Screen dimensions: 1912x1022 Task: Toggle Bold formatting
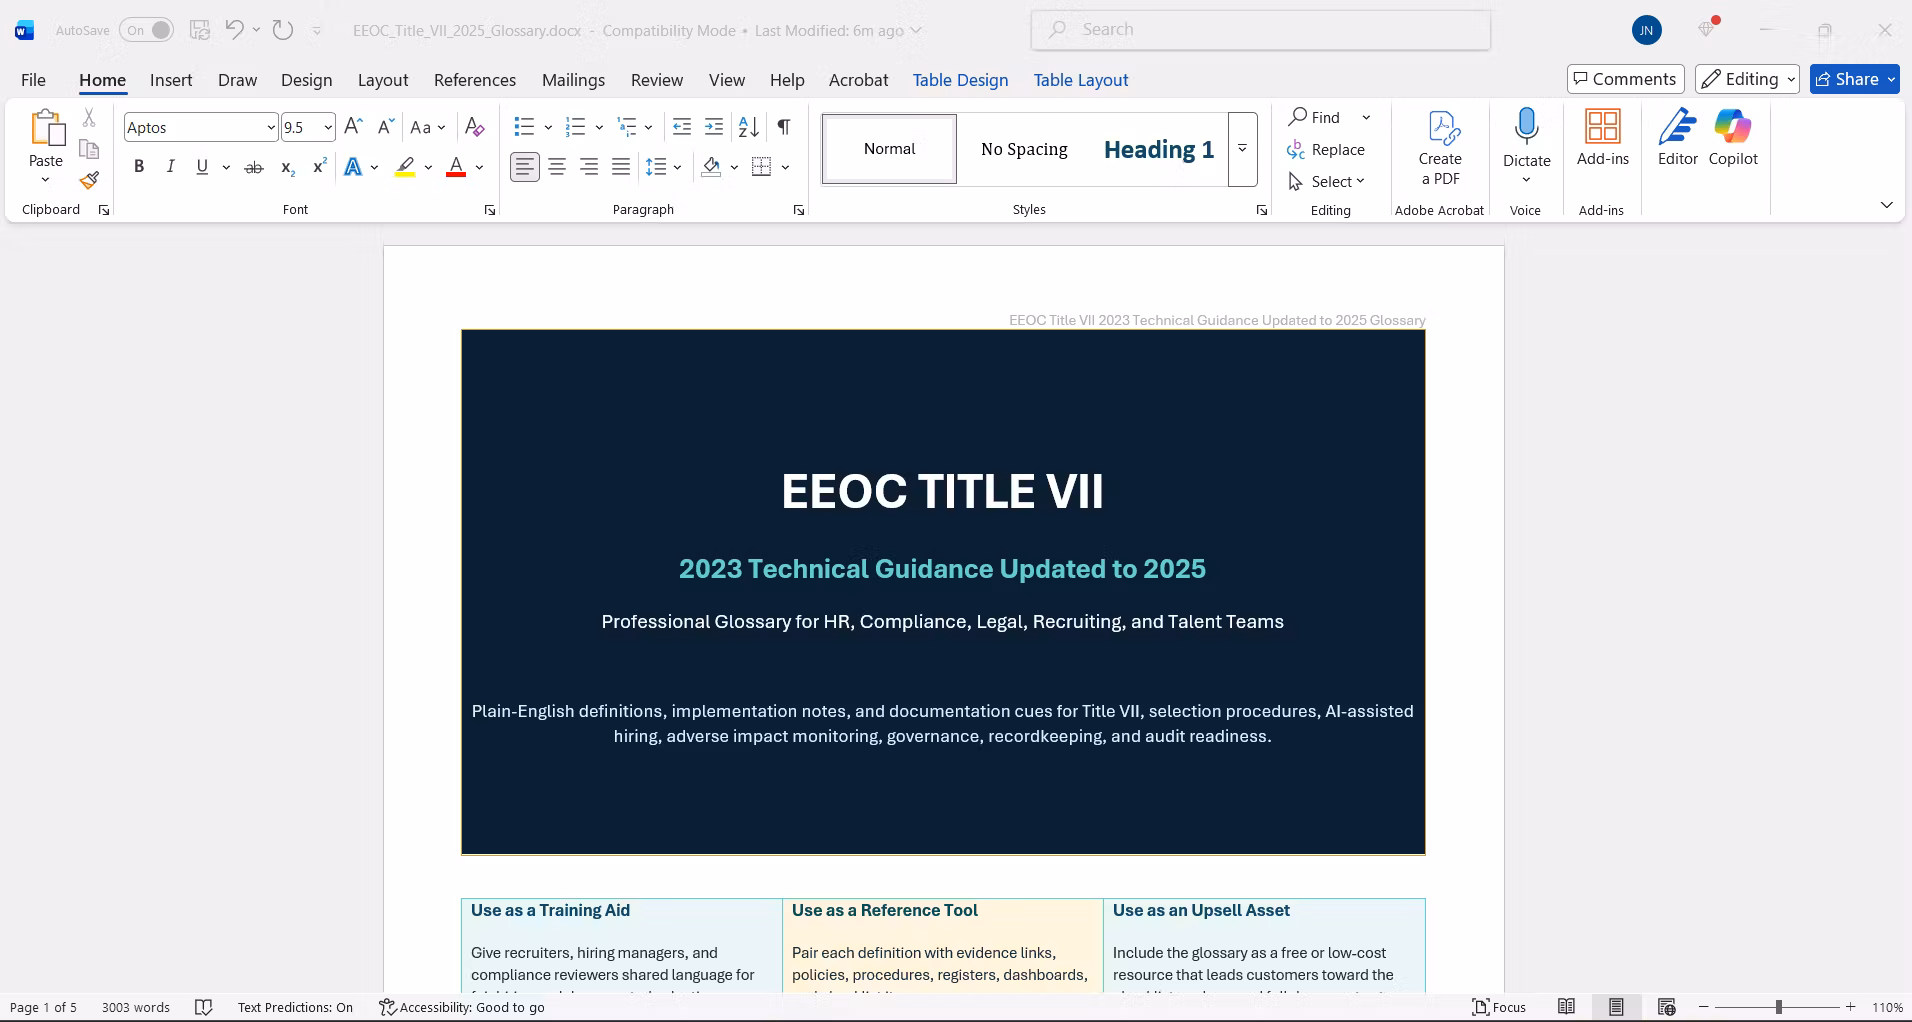click(x=139, y=167)
